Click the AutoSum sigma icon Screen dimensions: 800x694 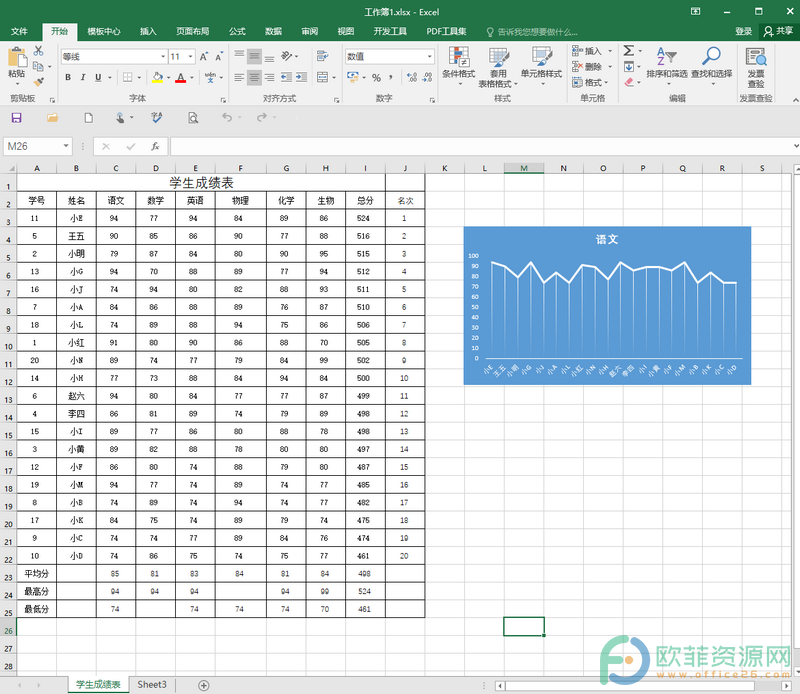(629, 51)
